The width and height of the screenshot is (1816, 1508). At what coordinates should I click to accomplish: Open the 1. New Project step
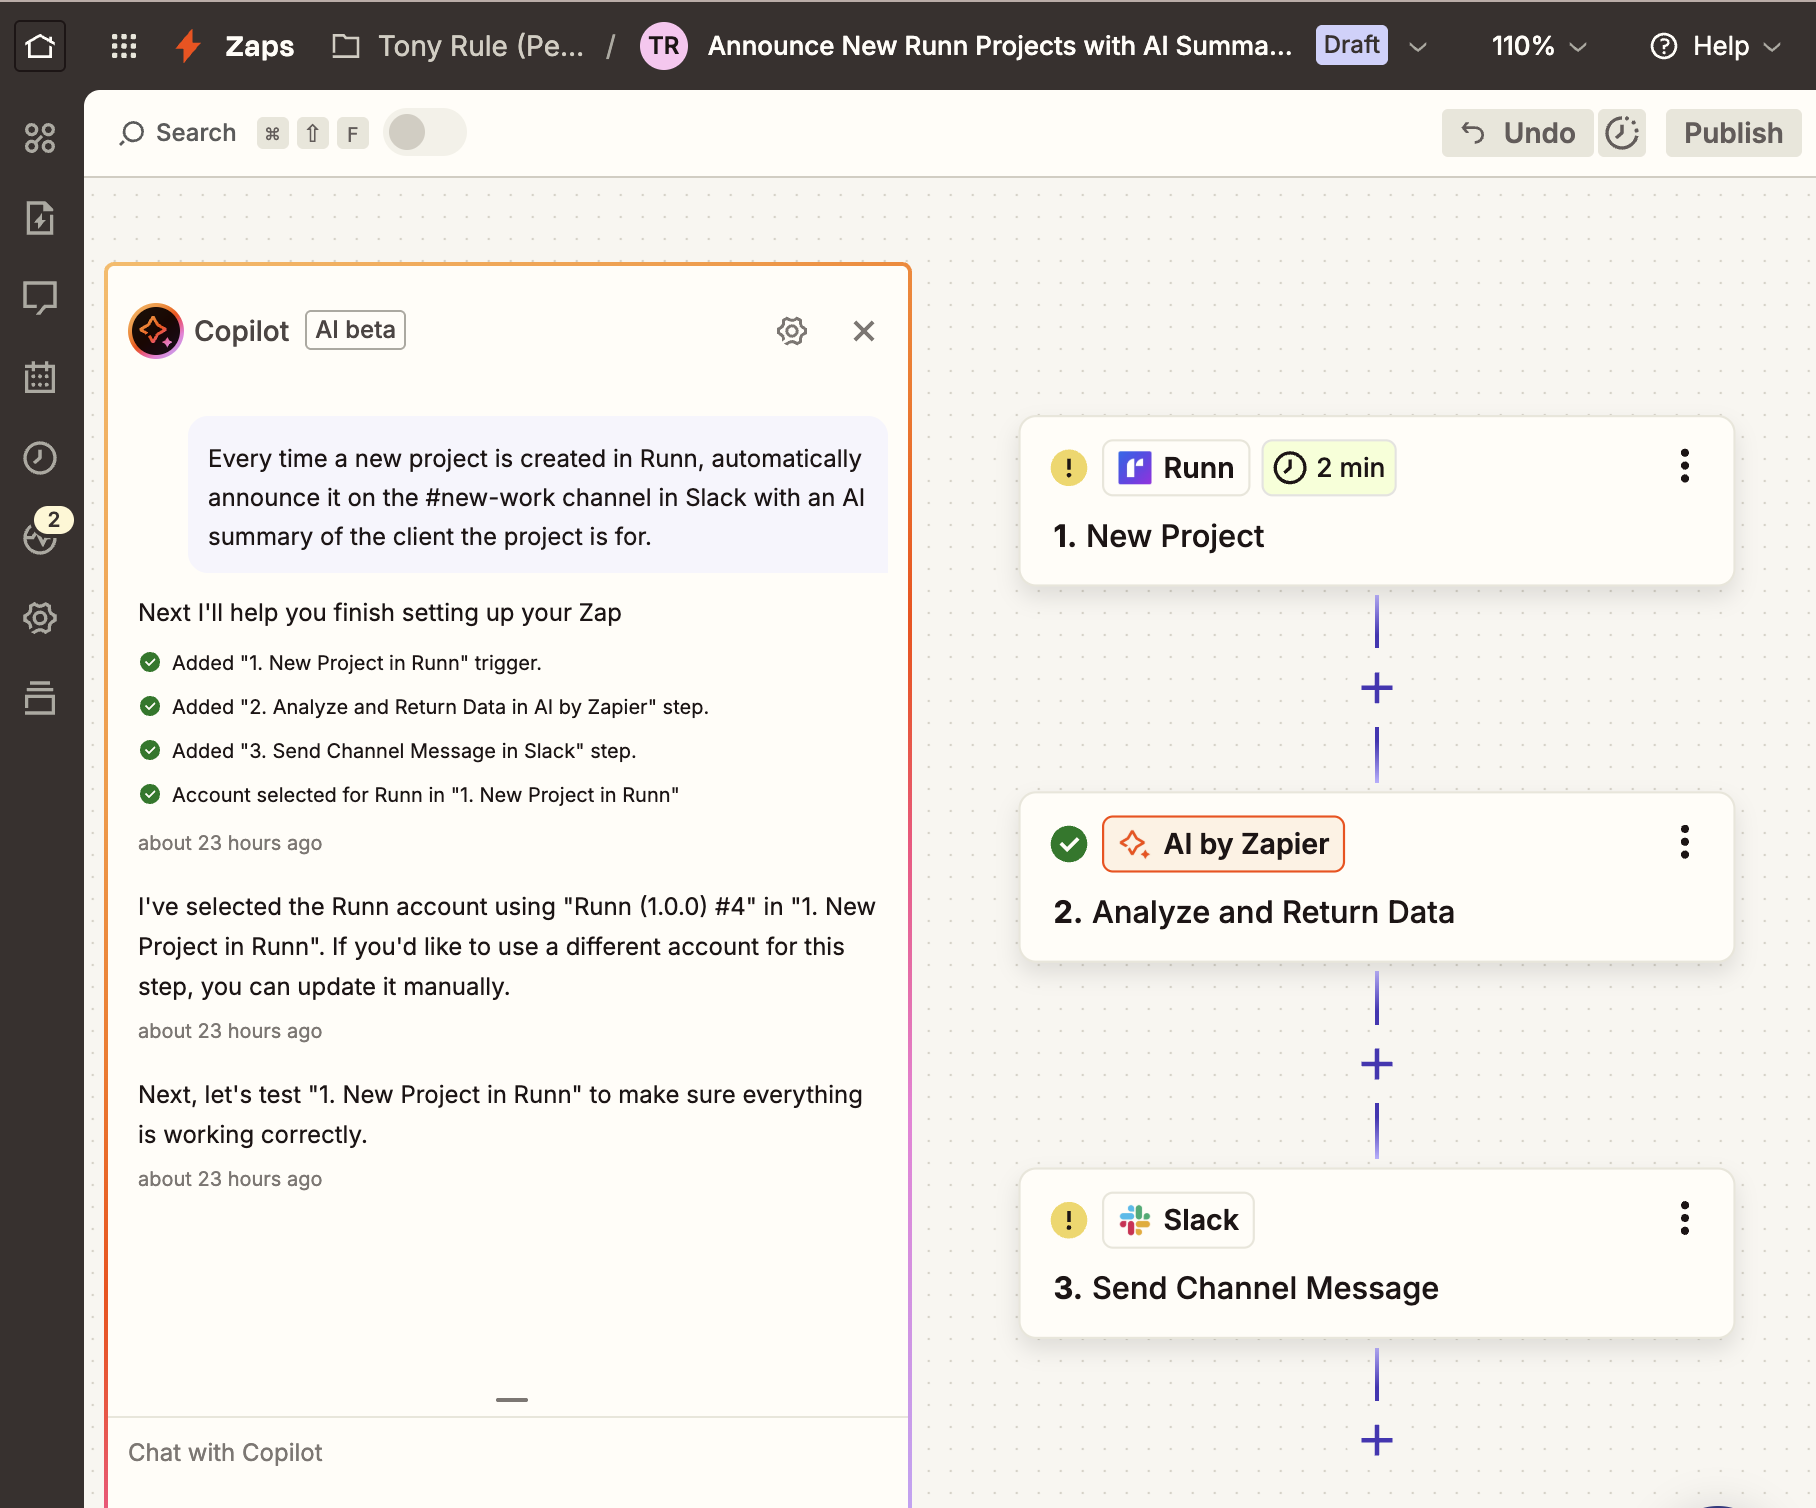click(1376, 501)
